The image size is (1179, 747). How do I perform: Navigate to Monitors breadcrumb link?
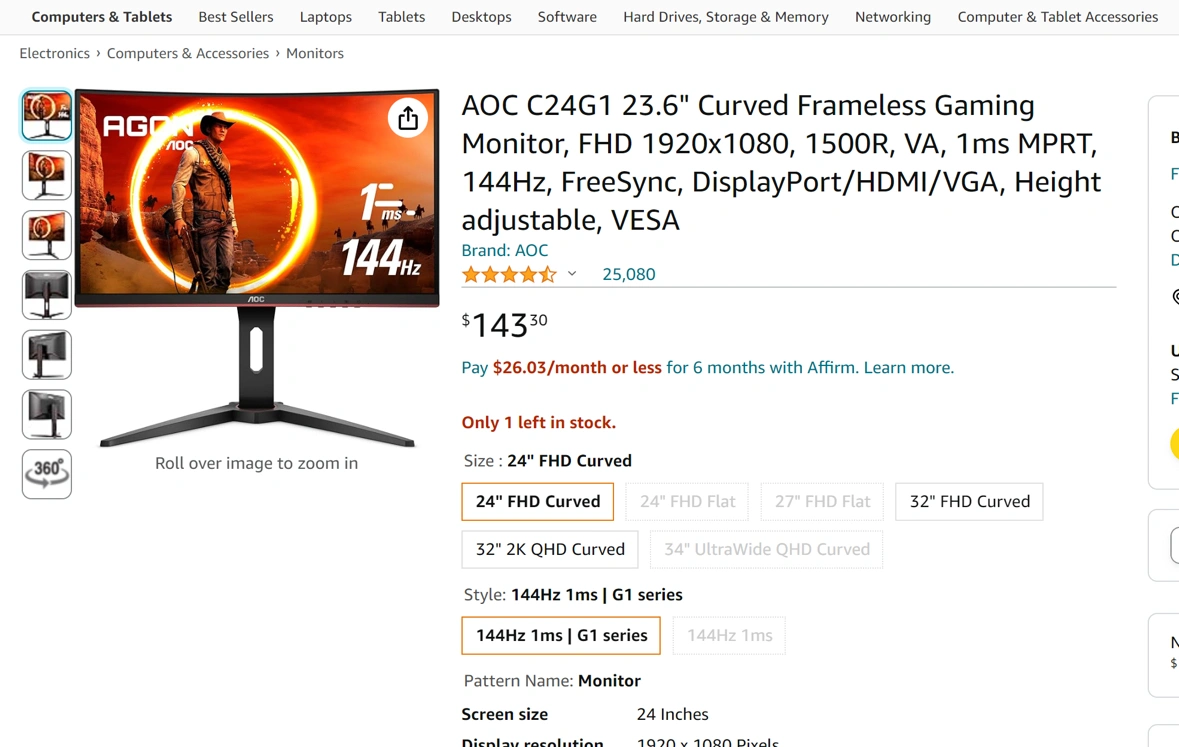tap(314, 53)
